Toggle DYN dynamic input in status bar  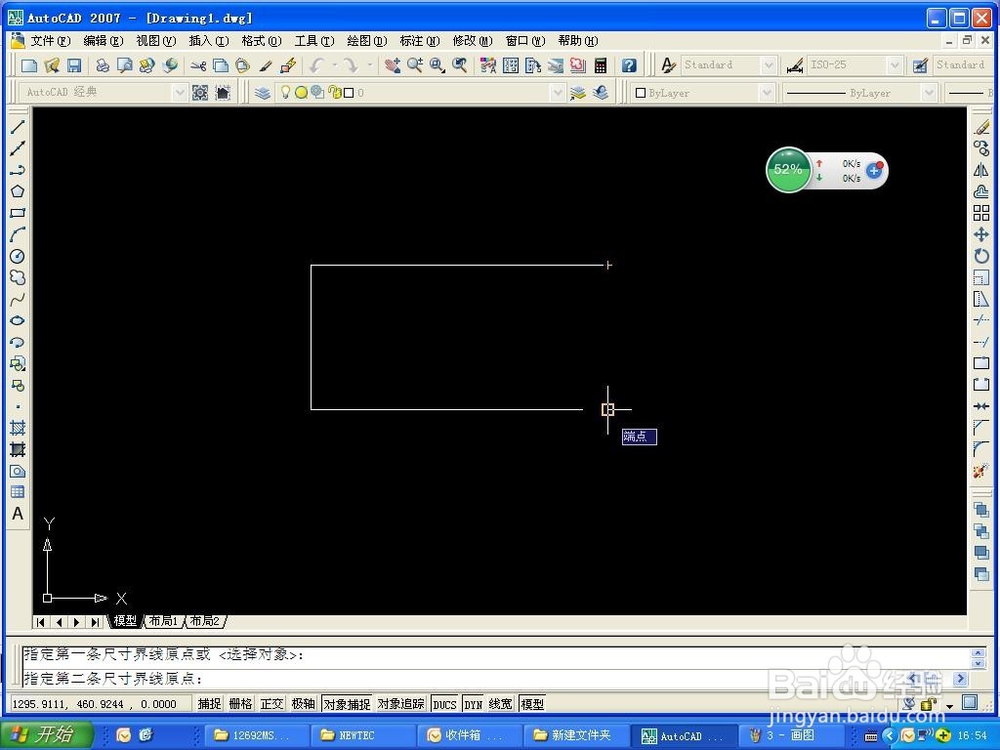coord(473,703)
